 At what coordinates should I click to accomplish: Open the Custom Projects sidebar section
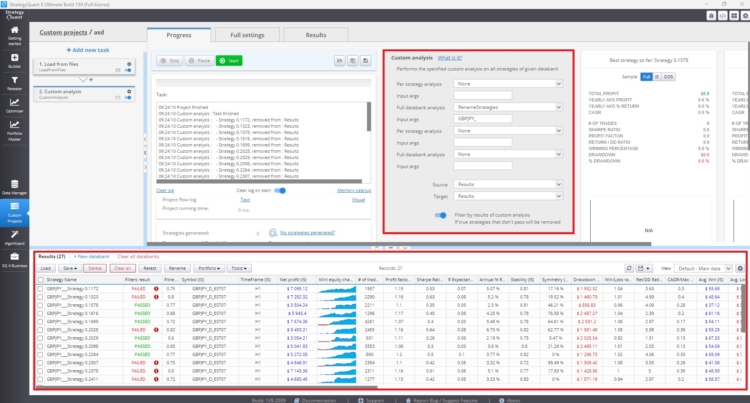(x=14, y=213)
